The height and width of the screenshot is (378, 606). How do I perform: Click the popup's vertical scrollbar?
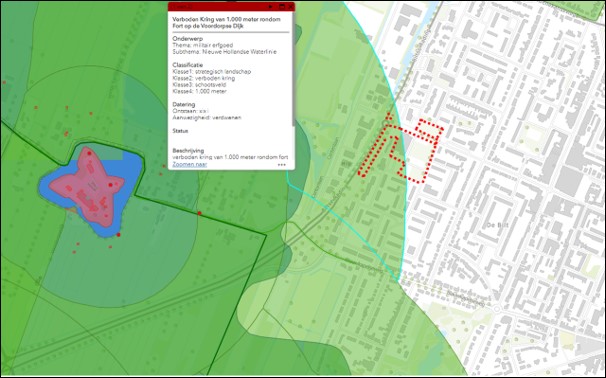pos(293,70)
